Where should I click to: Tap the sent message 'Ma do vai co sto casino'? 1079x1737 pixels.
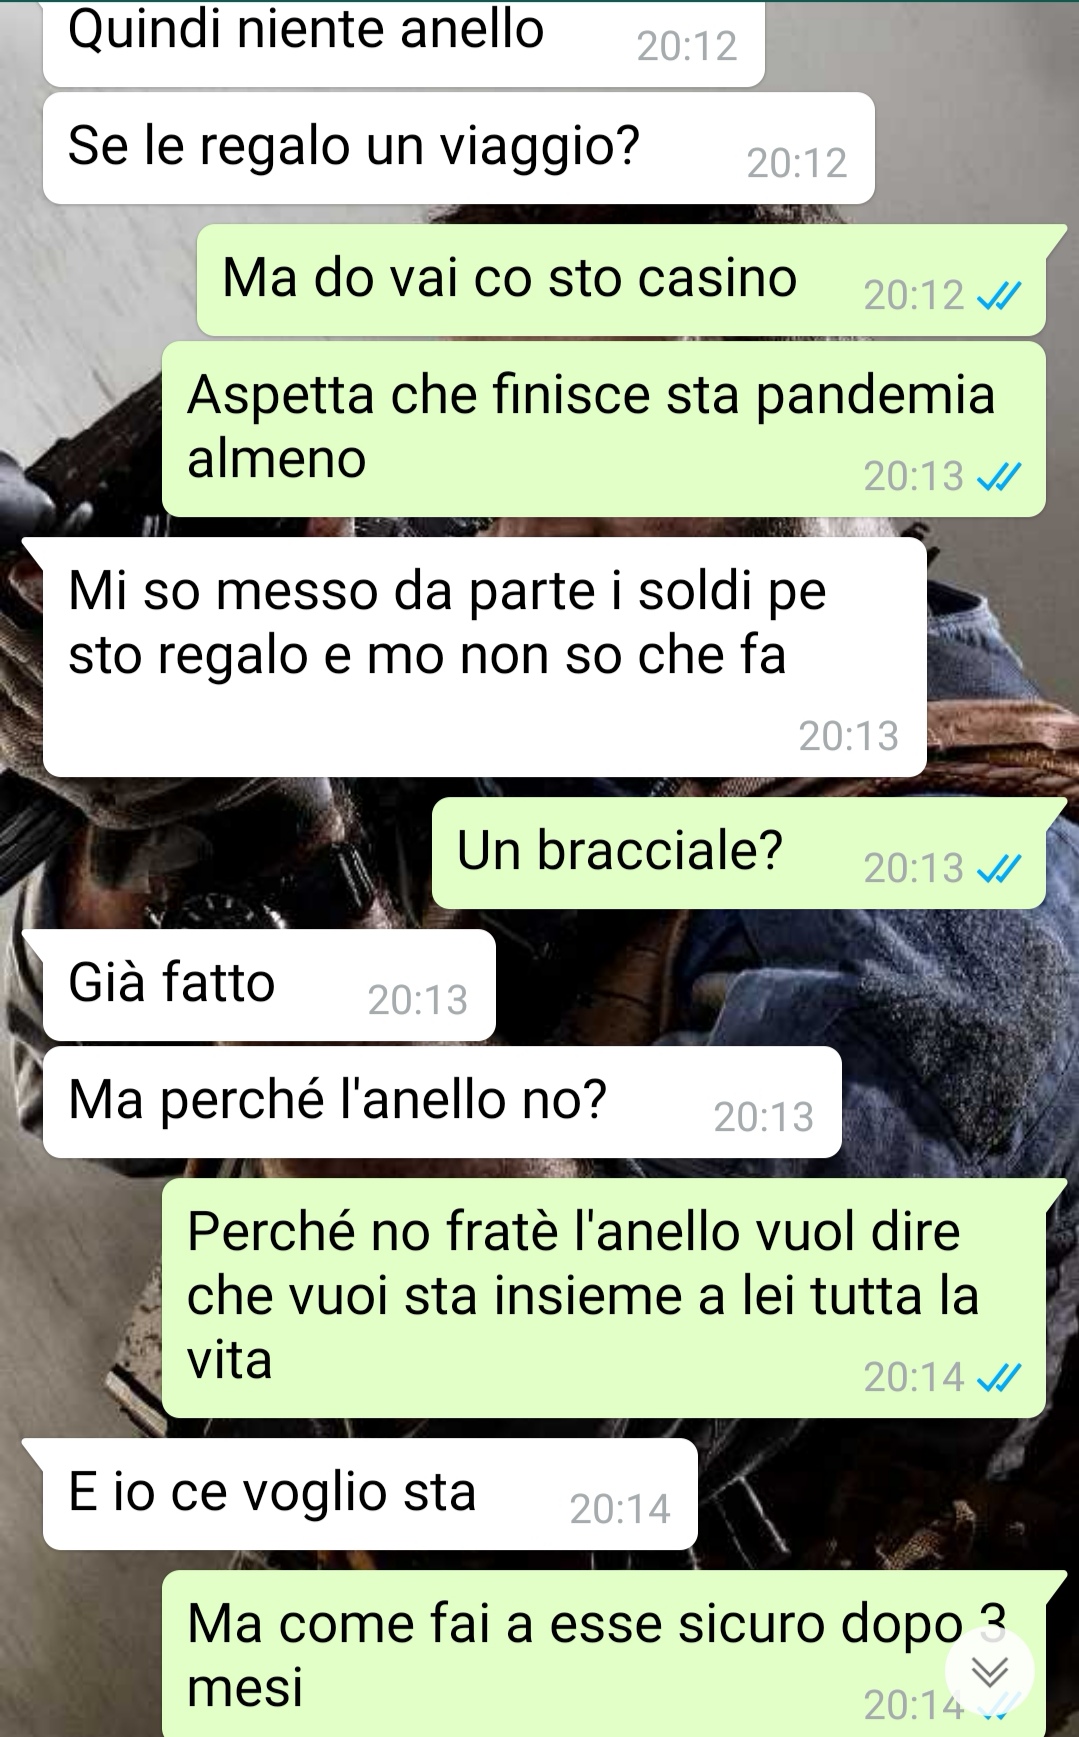tap(622, 280)
